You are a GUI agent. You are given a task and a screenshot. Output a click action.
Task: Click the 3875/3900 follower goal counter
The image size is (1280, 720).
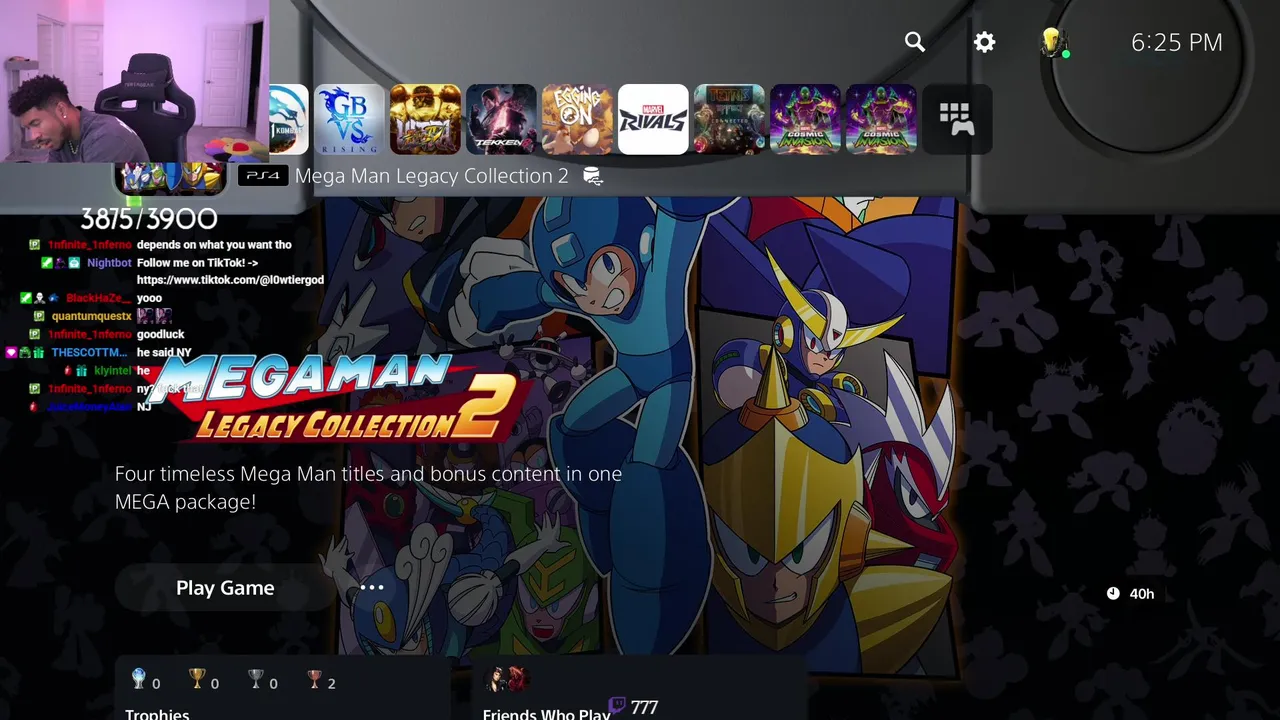148,219
